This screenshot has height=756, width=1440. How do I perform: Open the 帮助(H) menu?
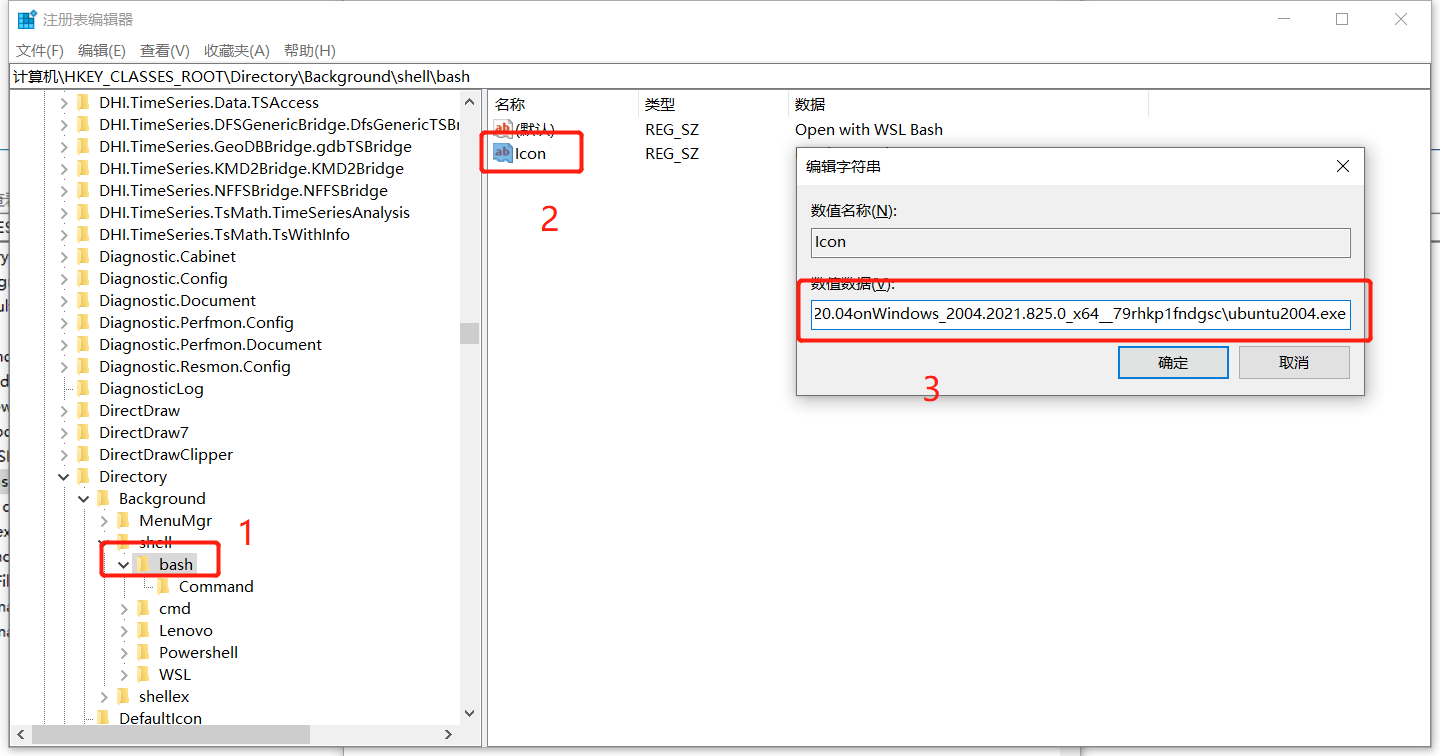(310, 50)
